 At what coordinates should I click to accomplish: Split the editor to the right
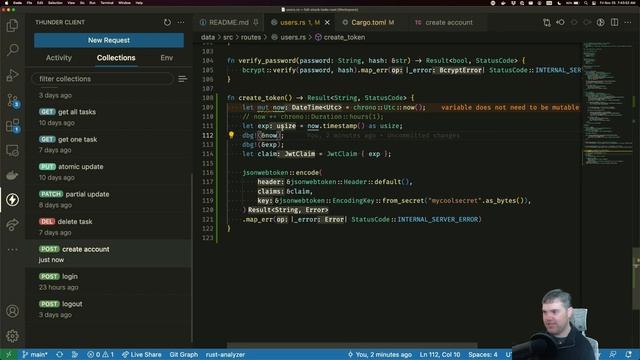tap(614, 22)
